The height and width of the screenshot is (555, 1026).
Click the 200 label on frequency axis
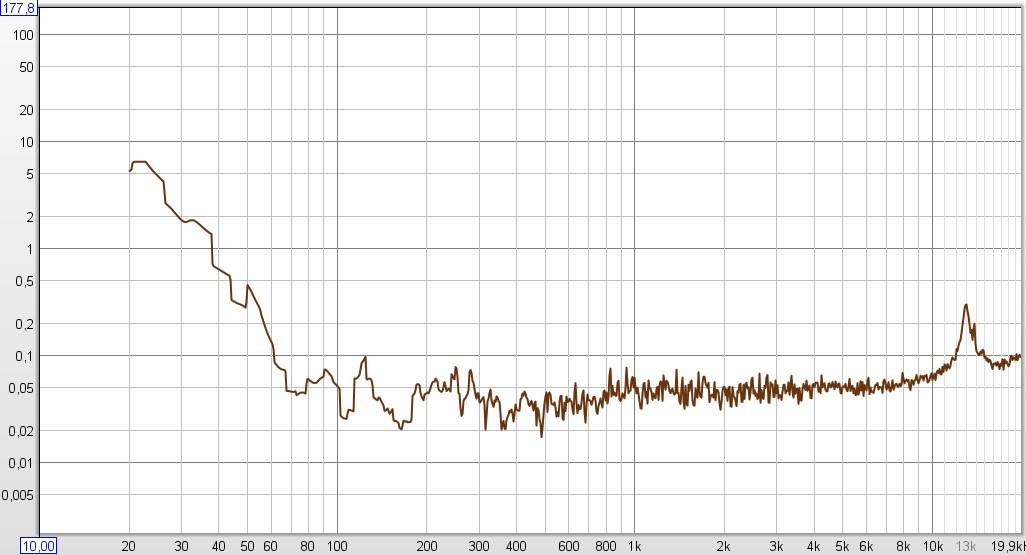427,546
